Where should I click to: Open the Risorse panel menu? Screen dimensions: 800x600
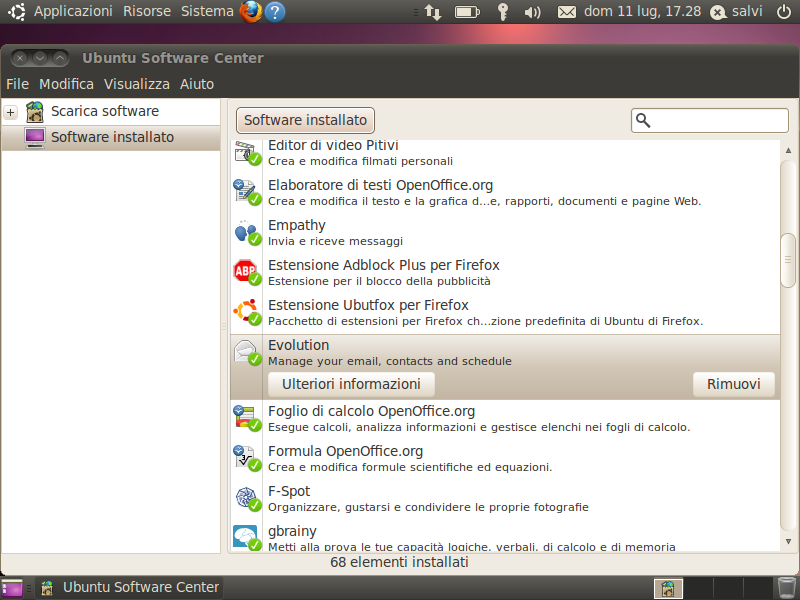click(147, 11)
